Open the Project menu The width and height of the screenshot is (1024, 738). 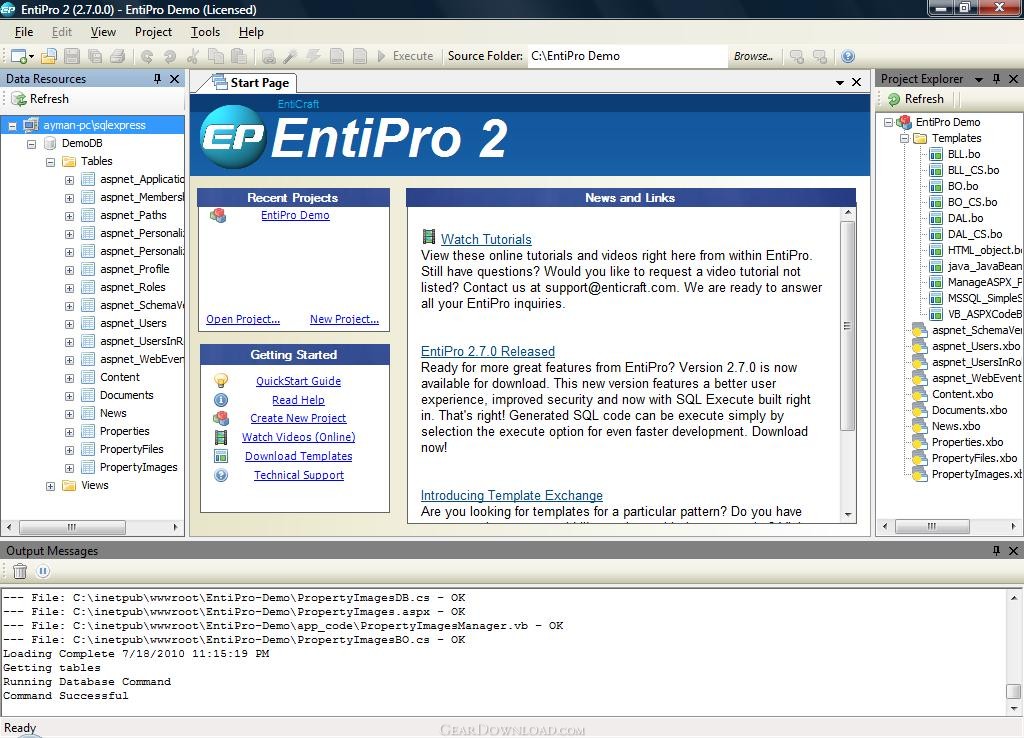click(x=153, y=32)
